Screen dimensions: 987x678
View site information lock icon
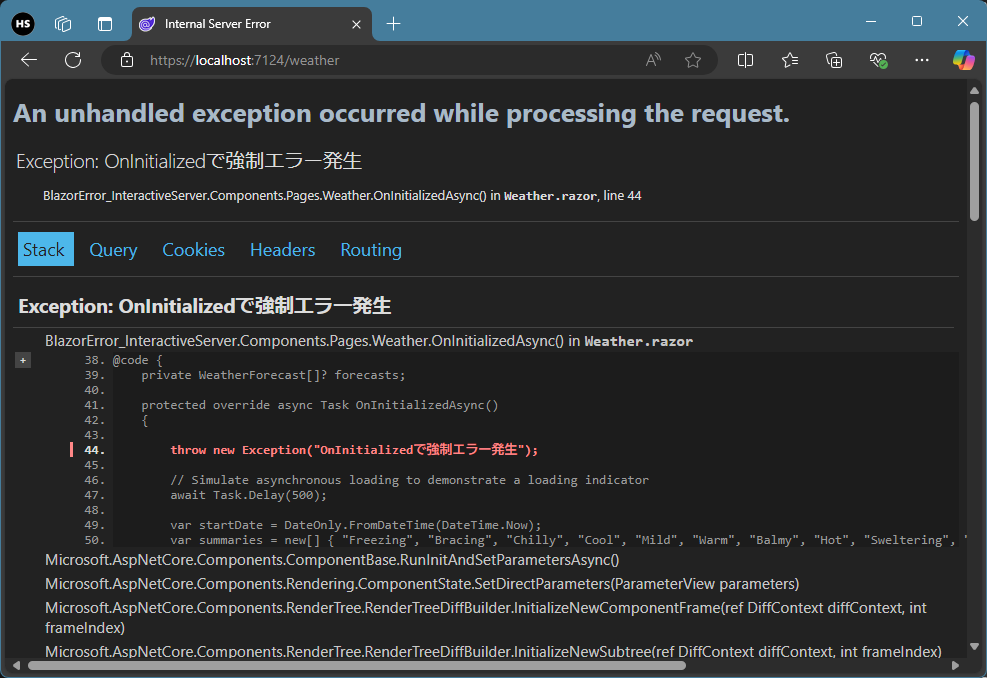tap(127, 60)
